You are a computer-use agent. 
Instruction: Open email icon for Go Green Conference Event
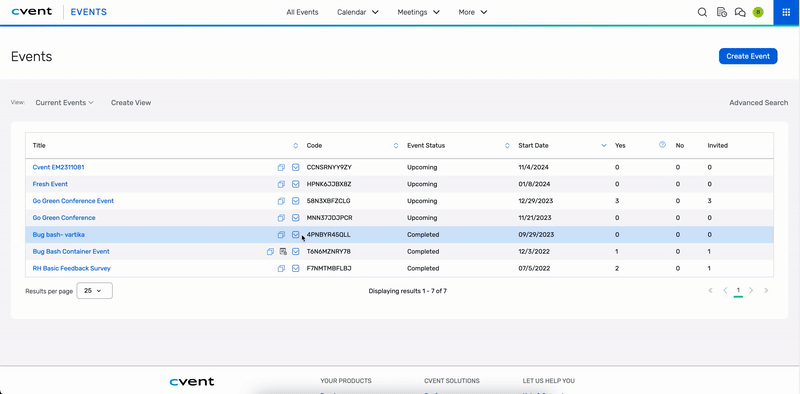coord(295,201)
